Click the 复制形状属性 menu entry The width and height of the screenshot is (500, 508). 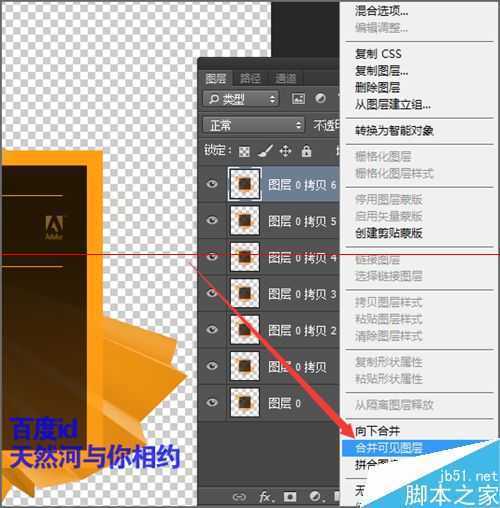(x=389, y=362)
